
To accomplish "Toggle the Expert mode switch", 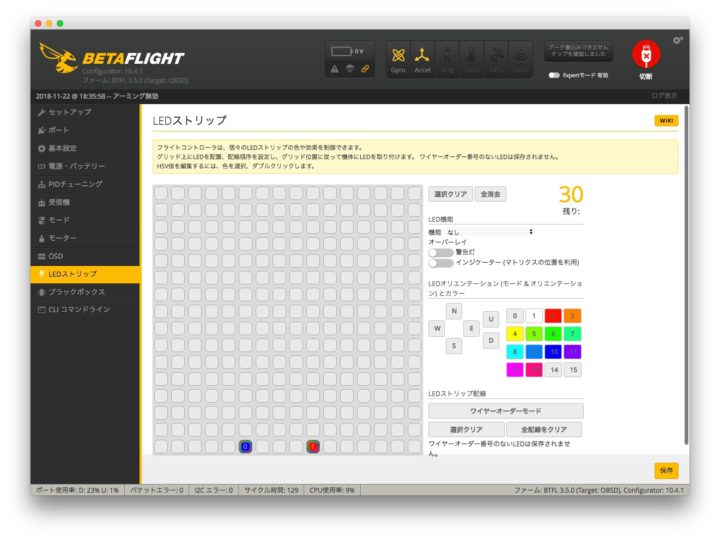I will (554, 75).
